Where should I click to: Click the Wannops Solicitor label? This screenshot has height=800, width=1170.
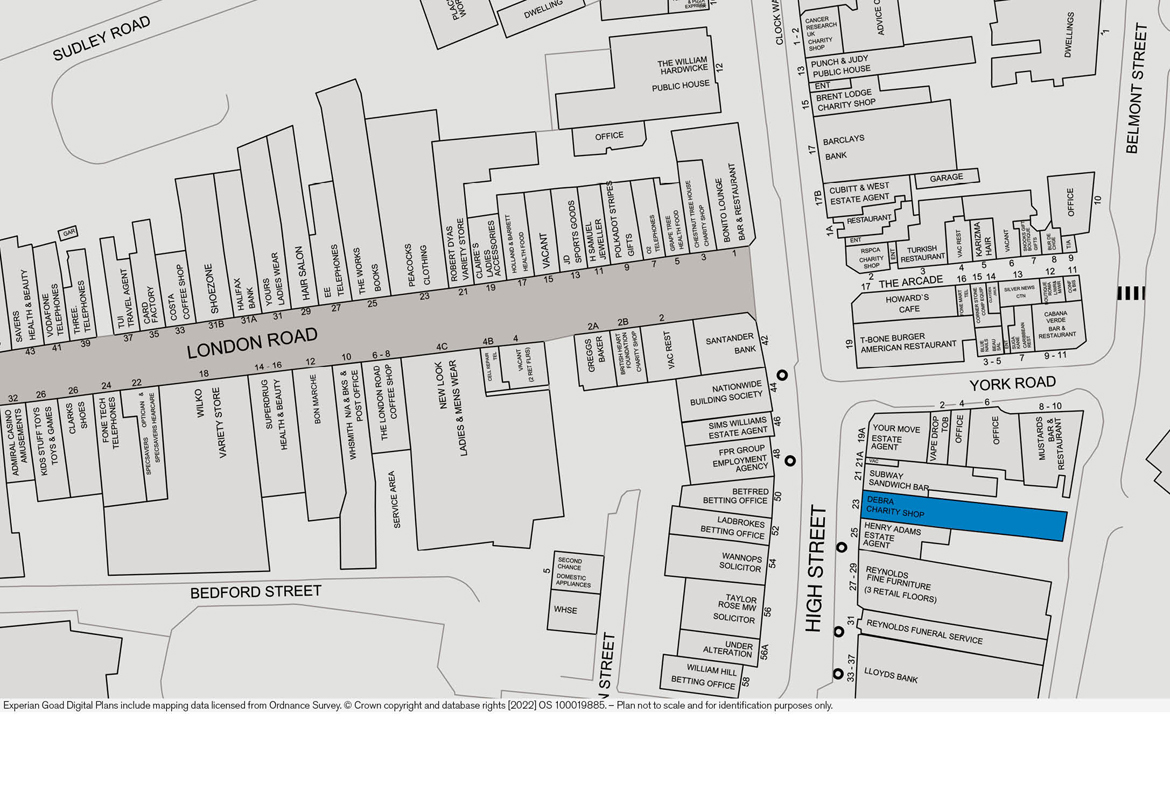click(742, 563)
